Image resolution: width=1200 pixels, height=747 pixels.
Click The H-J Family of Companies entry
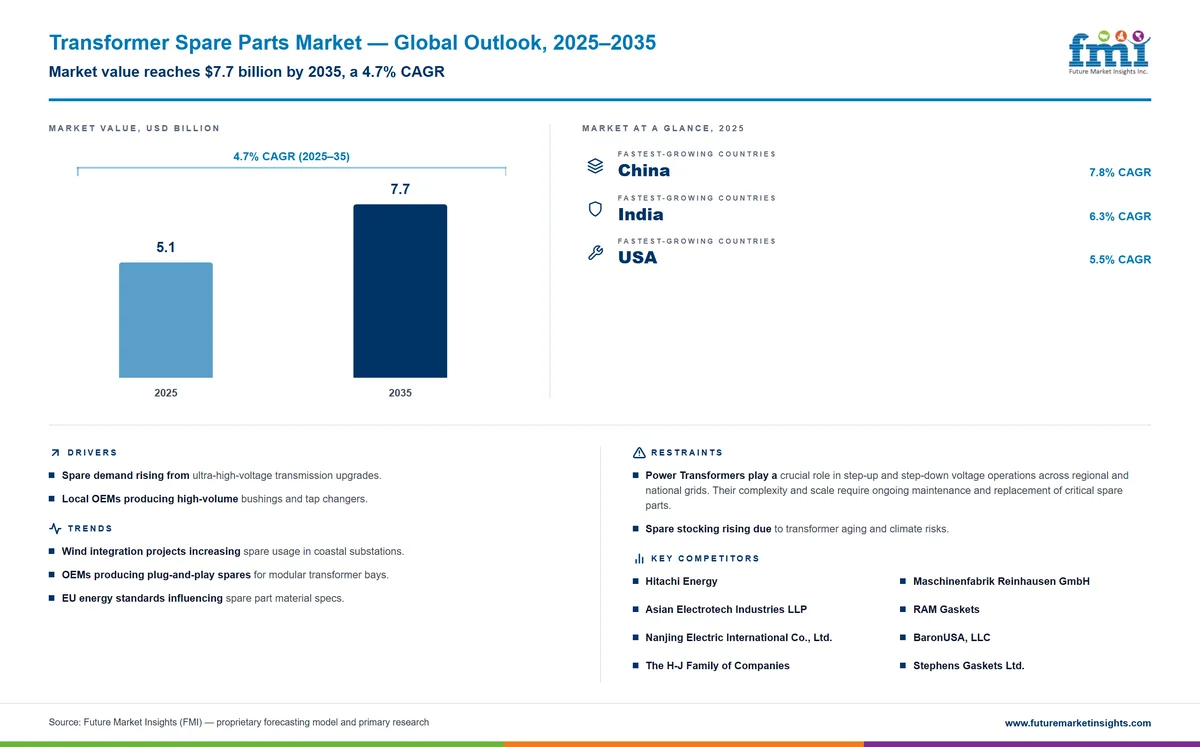tap(717, 665)
